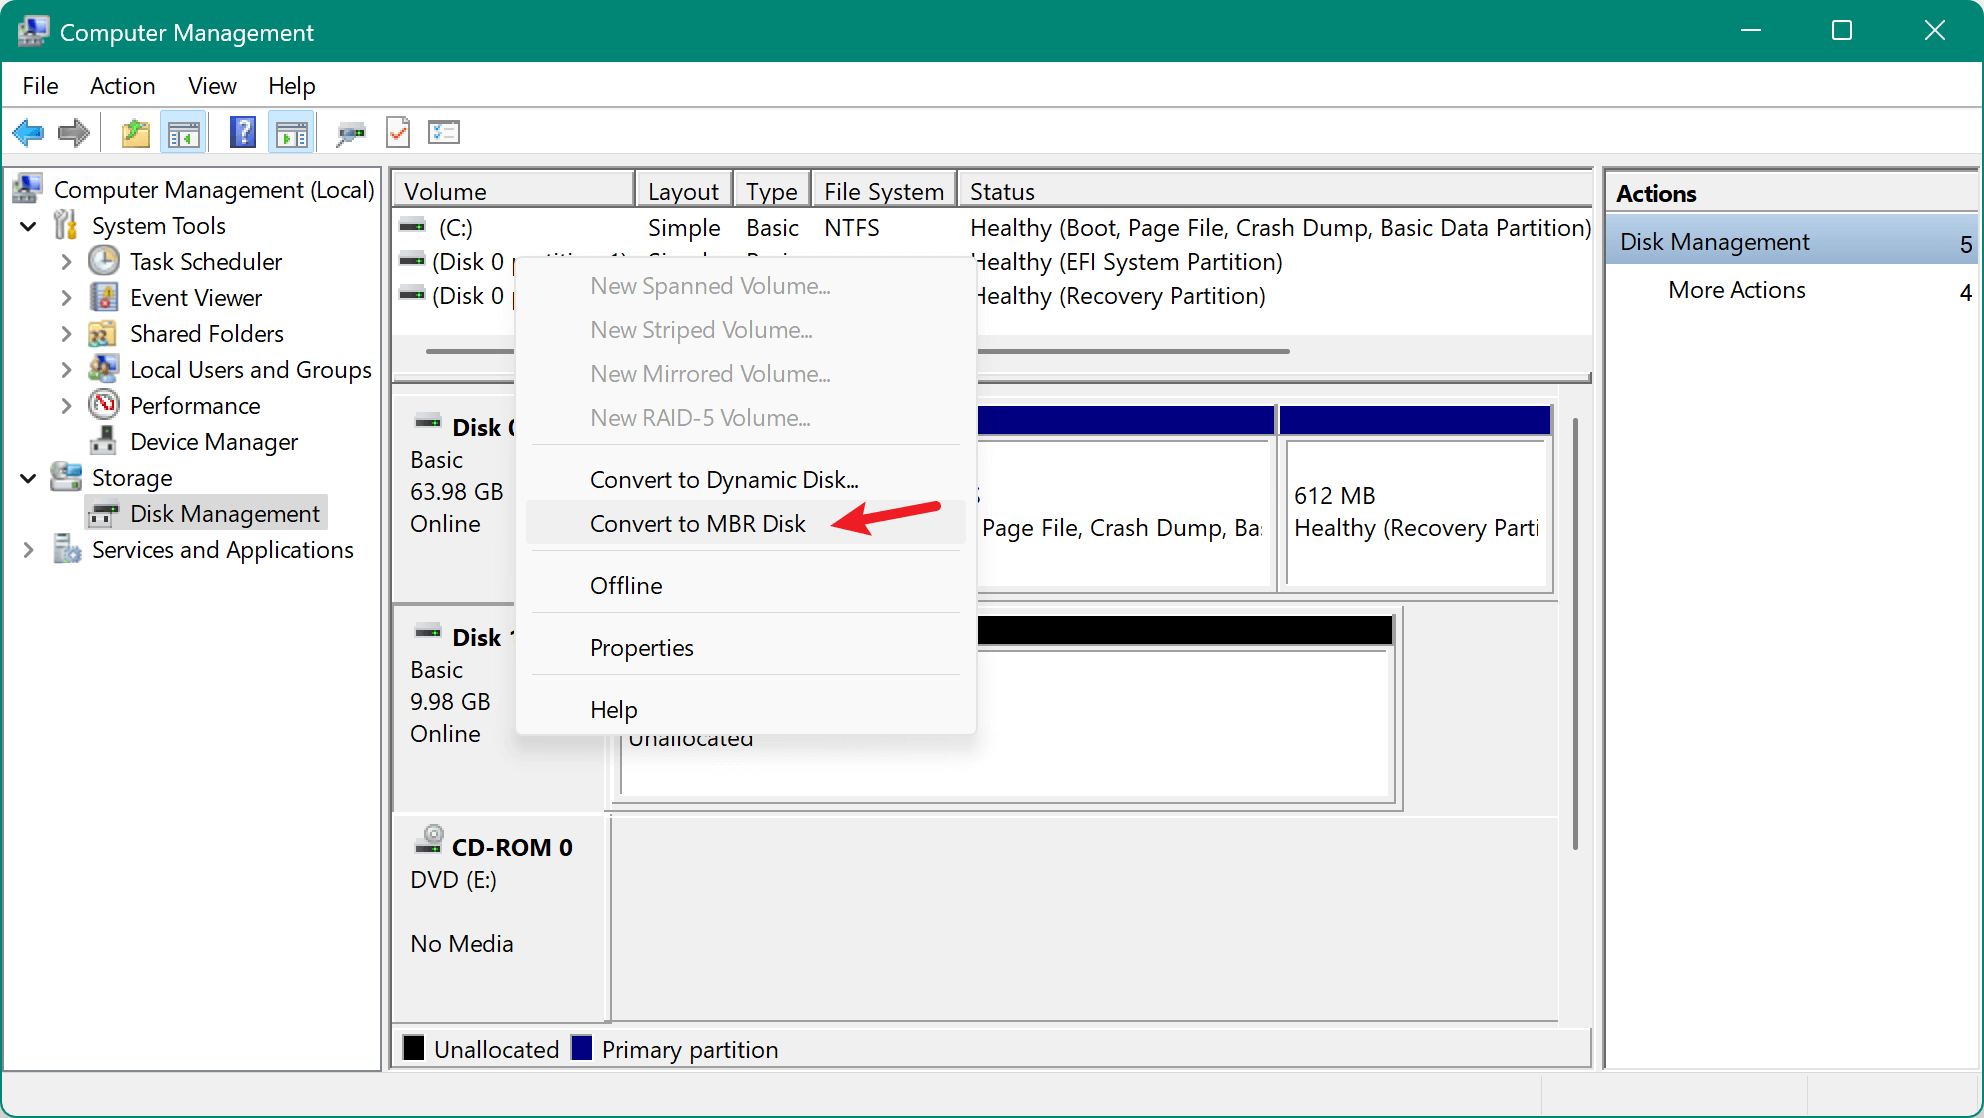This screenshot has height=1118, width=1984.
Task: Click the Connect/Refresh disk toolbar icon
Action: tap(349, 132)
